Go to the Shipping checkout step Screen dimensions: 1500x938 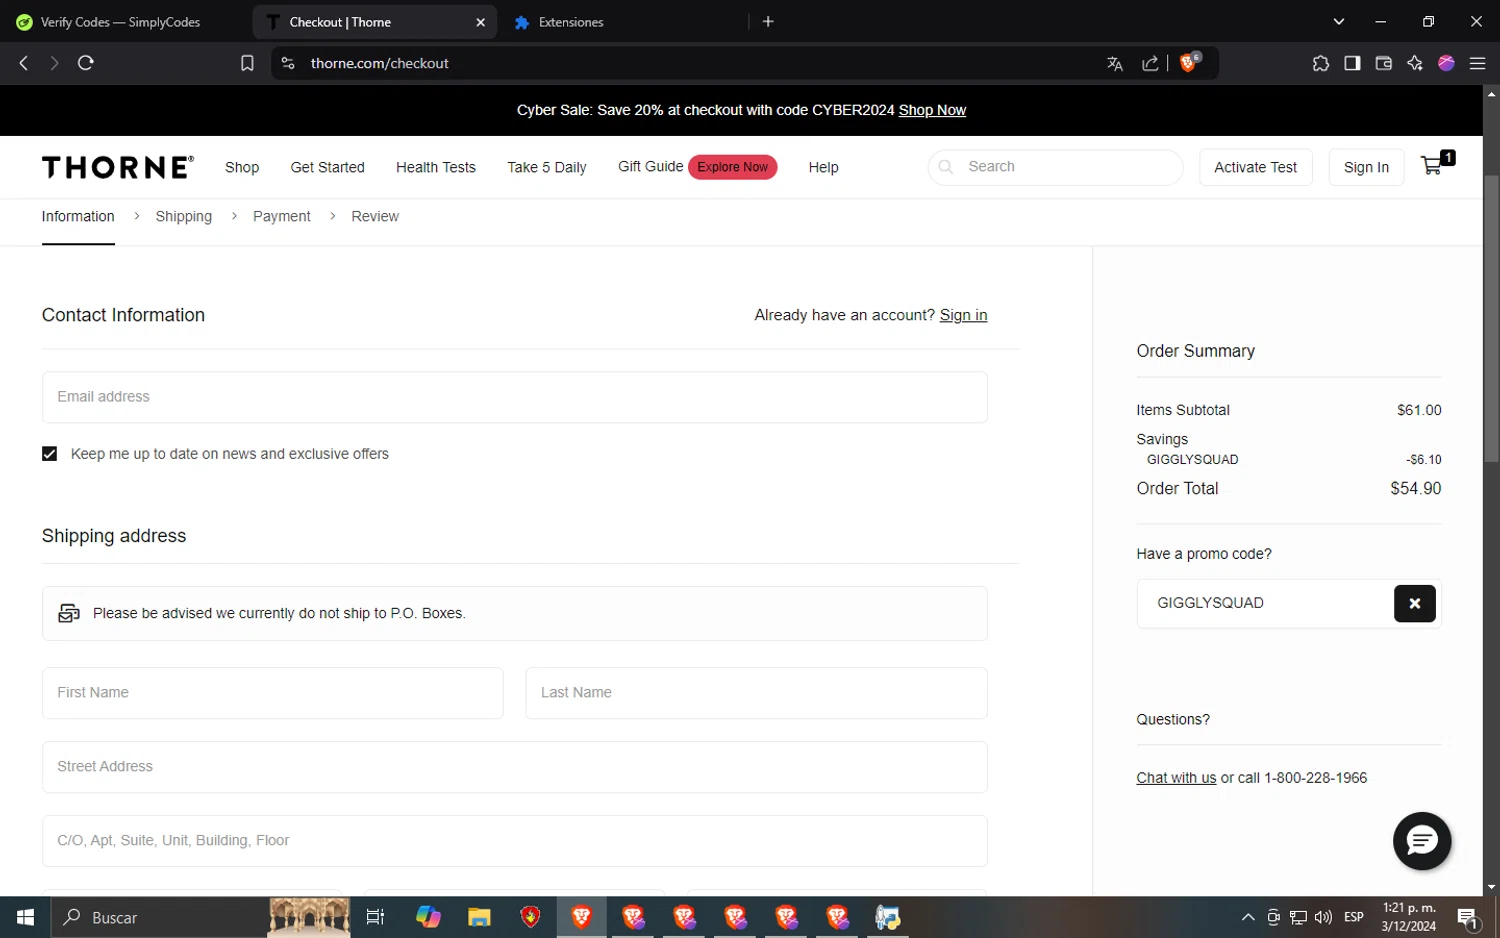point(184,216)
